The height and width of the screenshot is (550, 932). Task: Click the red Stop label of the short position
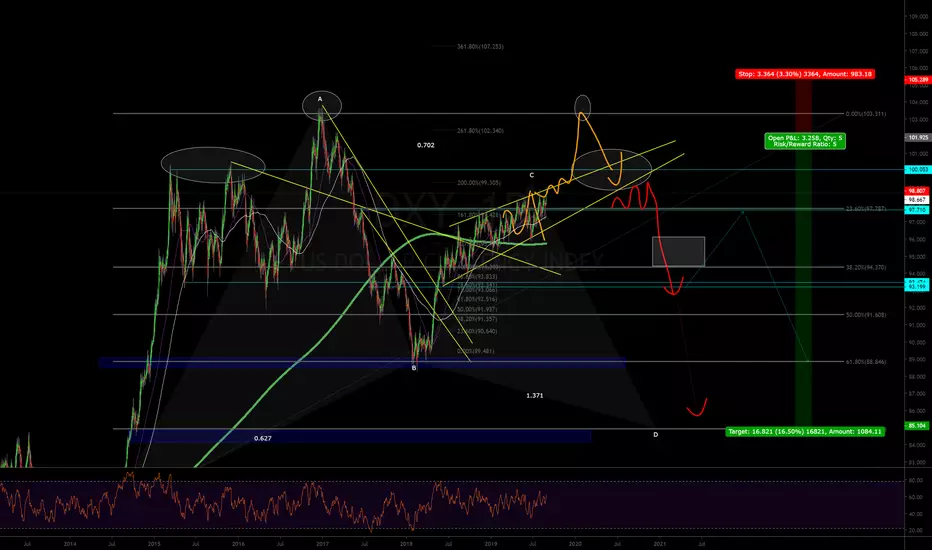[x=805, y=74]
